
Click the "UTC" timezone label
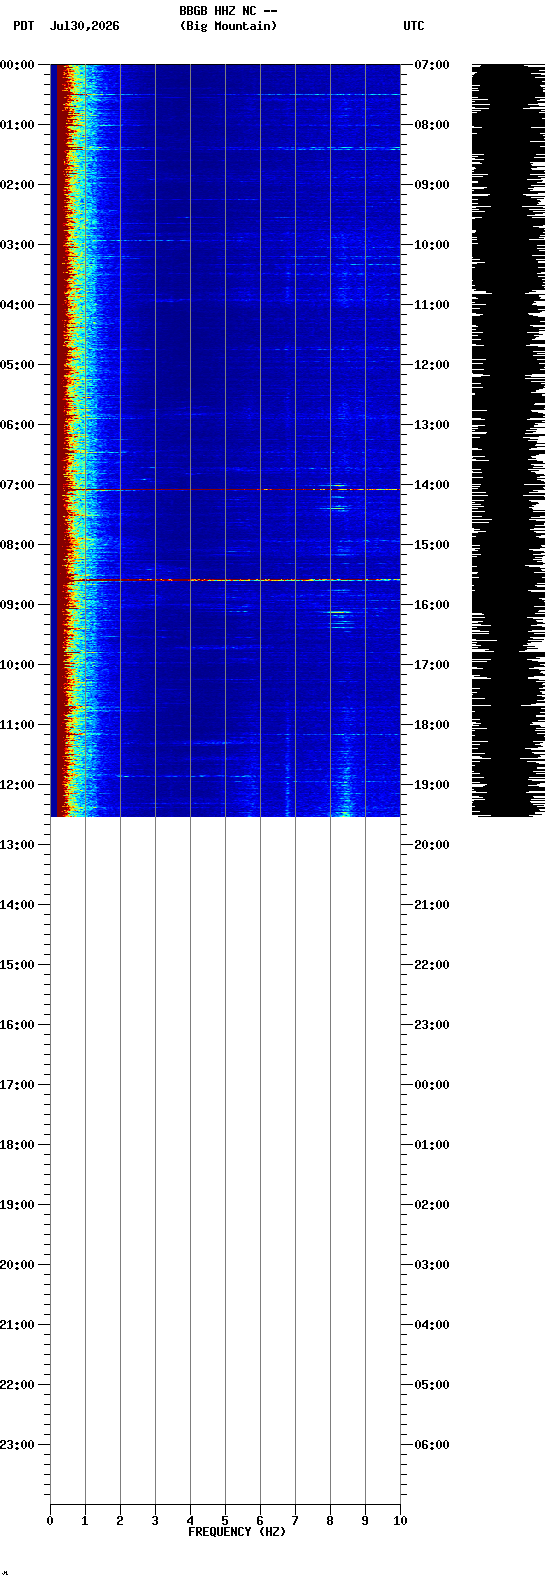coord(414,26)
